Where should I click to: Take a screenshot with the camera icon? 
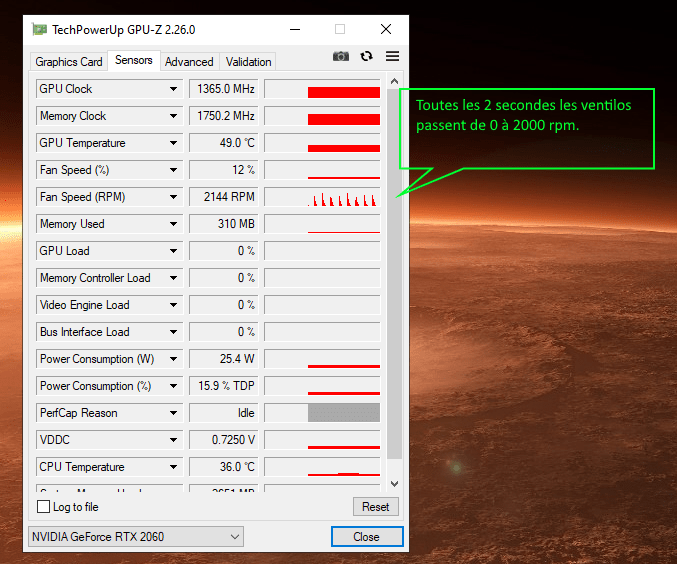pyautogui.click(x=341, y=56)
